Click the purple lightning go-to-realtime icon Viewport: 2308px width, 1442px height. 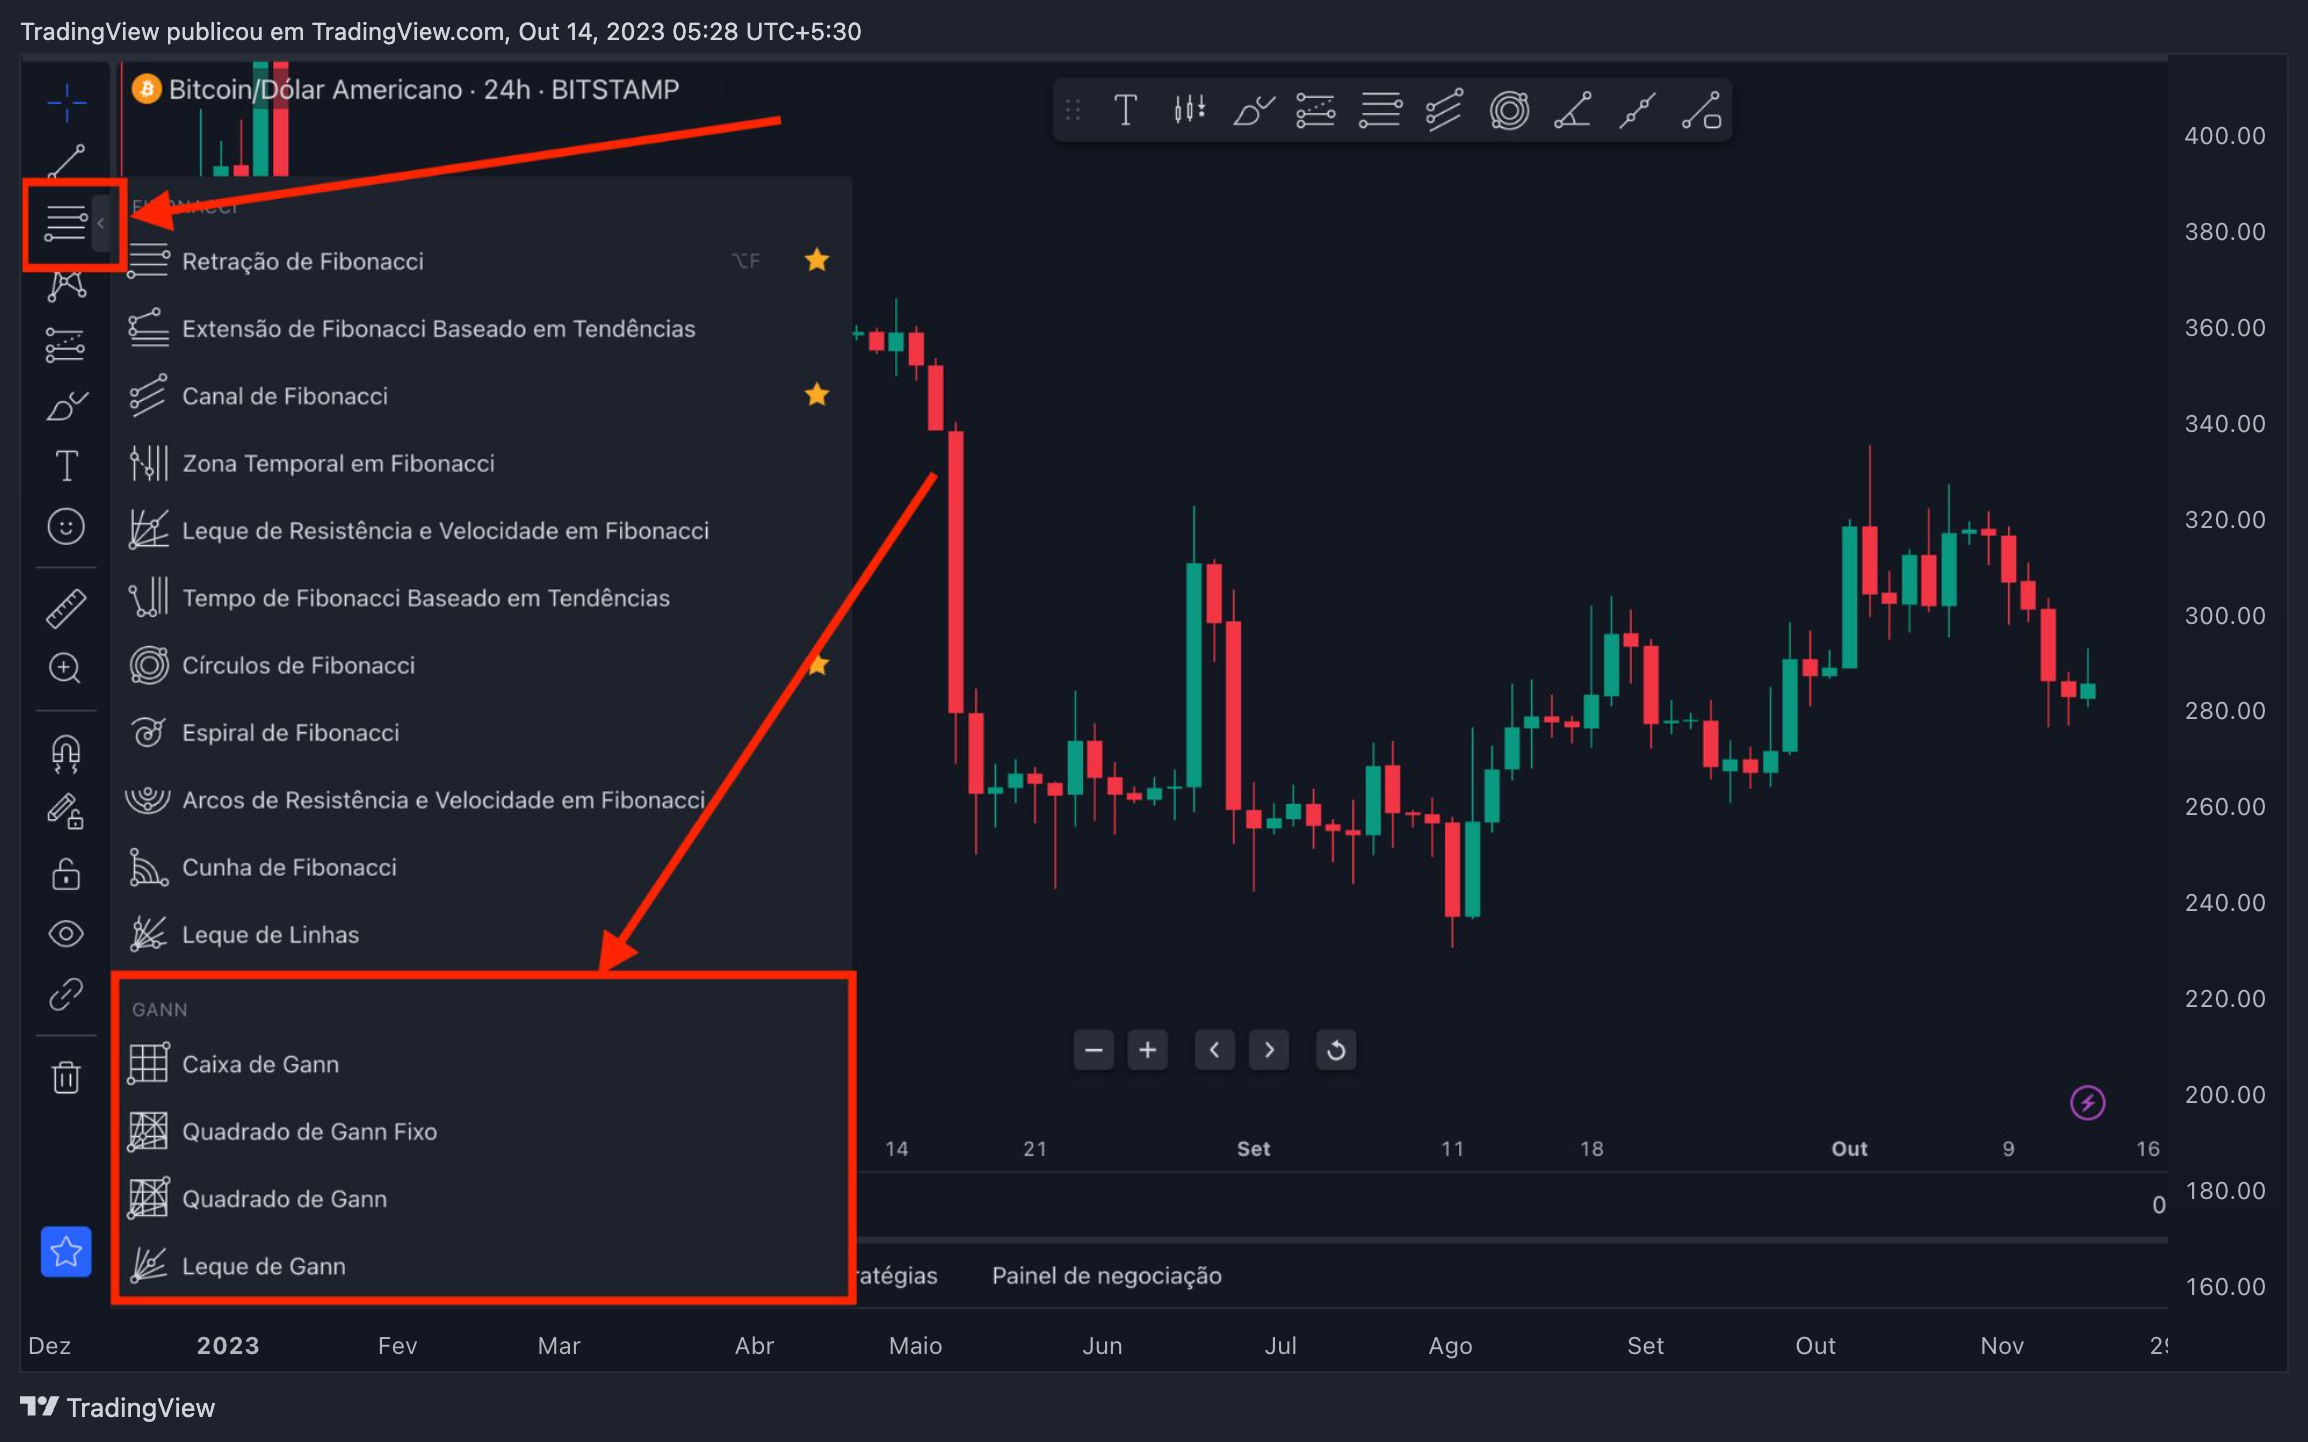2087,1103
